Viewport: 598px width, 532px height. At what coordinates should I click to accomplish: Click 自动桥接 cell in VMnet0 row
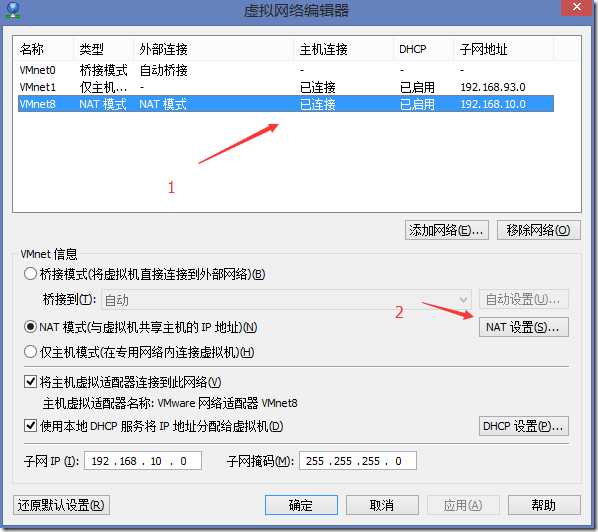164,70
